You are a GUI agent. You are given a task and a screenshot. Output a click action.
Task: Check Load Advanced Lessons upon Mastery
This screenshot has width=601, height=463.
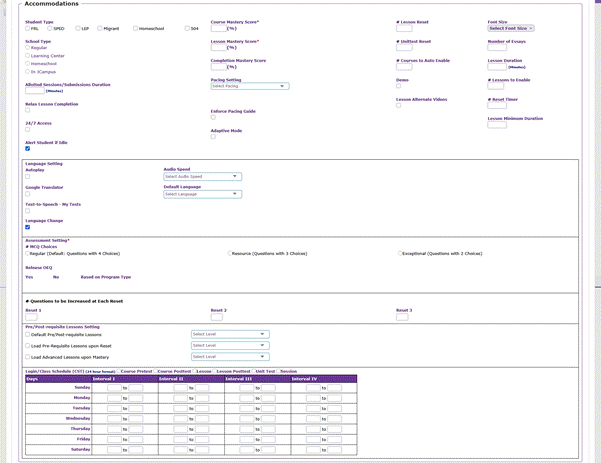click(x=27, y=356)
